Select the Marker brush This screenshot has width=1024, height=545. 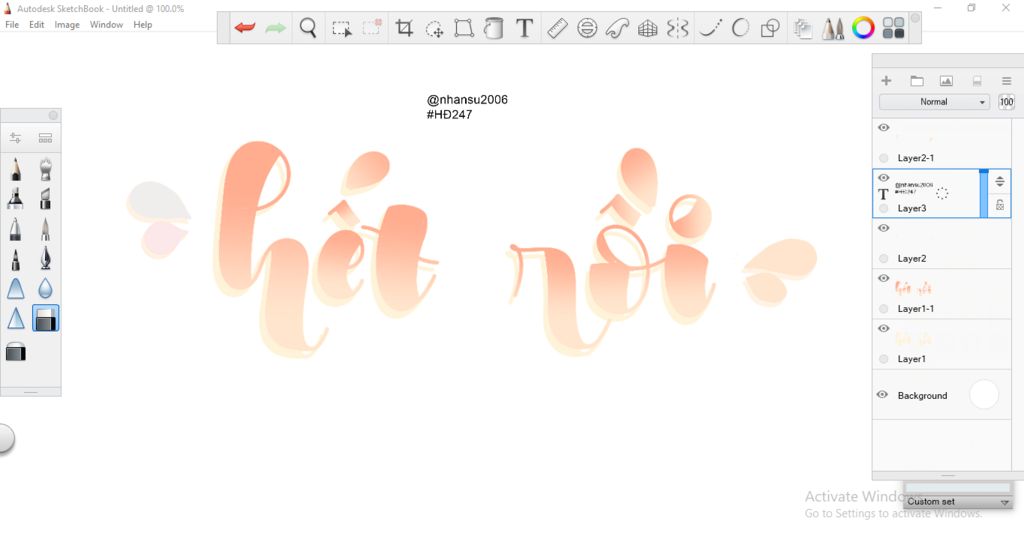[16, 198]
